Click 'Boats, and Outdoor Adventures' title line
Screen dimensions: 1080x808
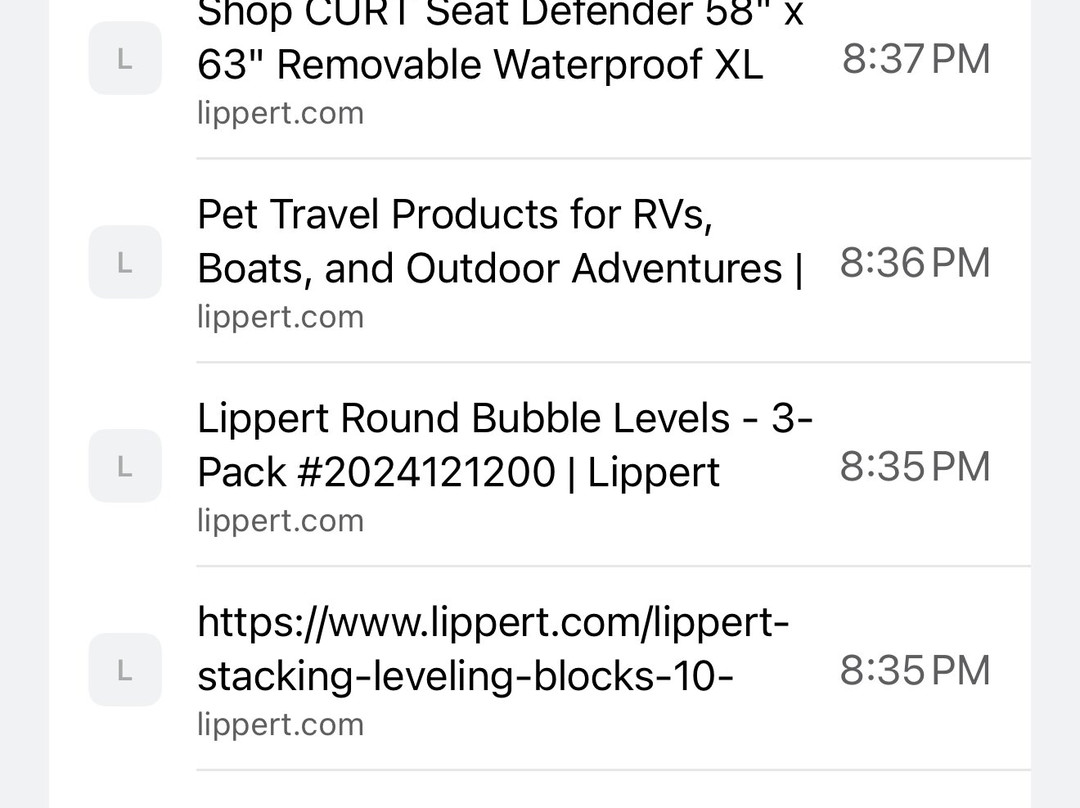500,268
